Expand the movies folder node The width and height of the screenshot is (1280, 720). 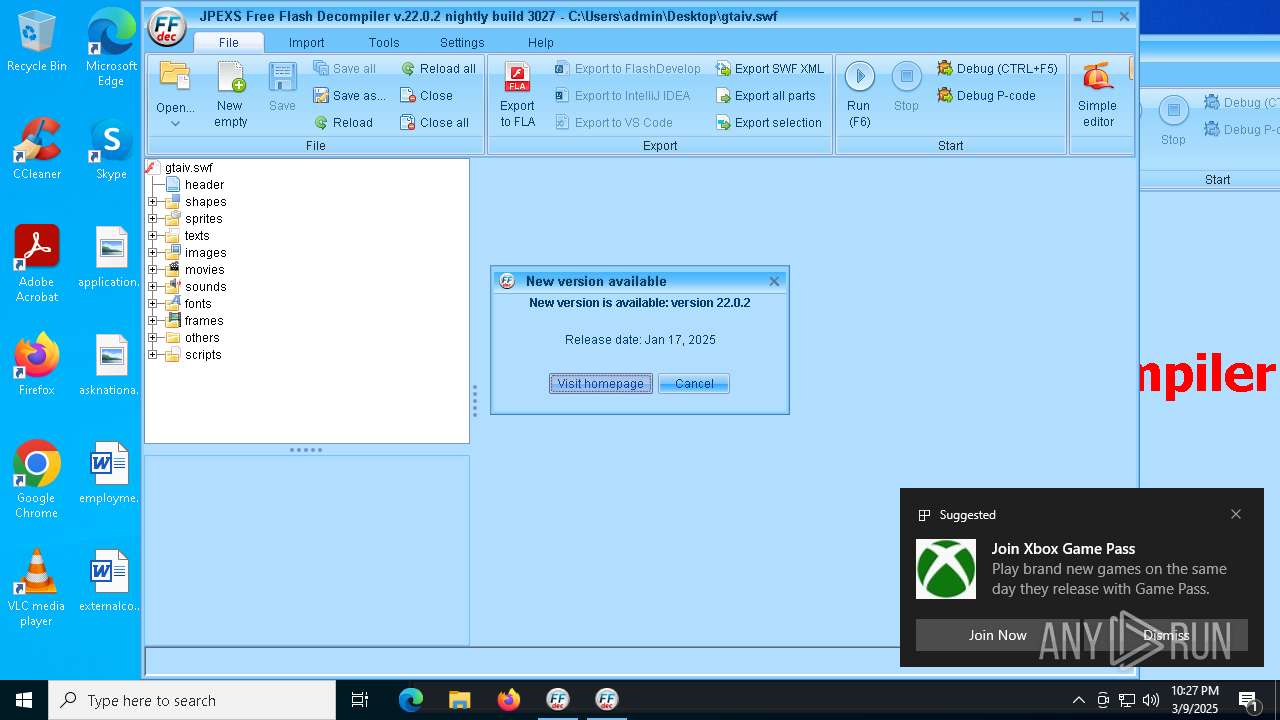[153, 270]
